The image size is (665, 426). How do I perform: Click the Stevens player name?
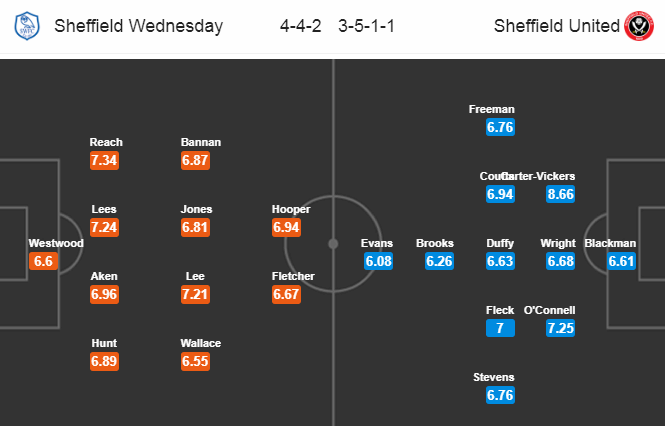[494, 377]
